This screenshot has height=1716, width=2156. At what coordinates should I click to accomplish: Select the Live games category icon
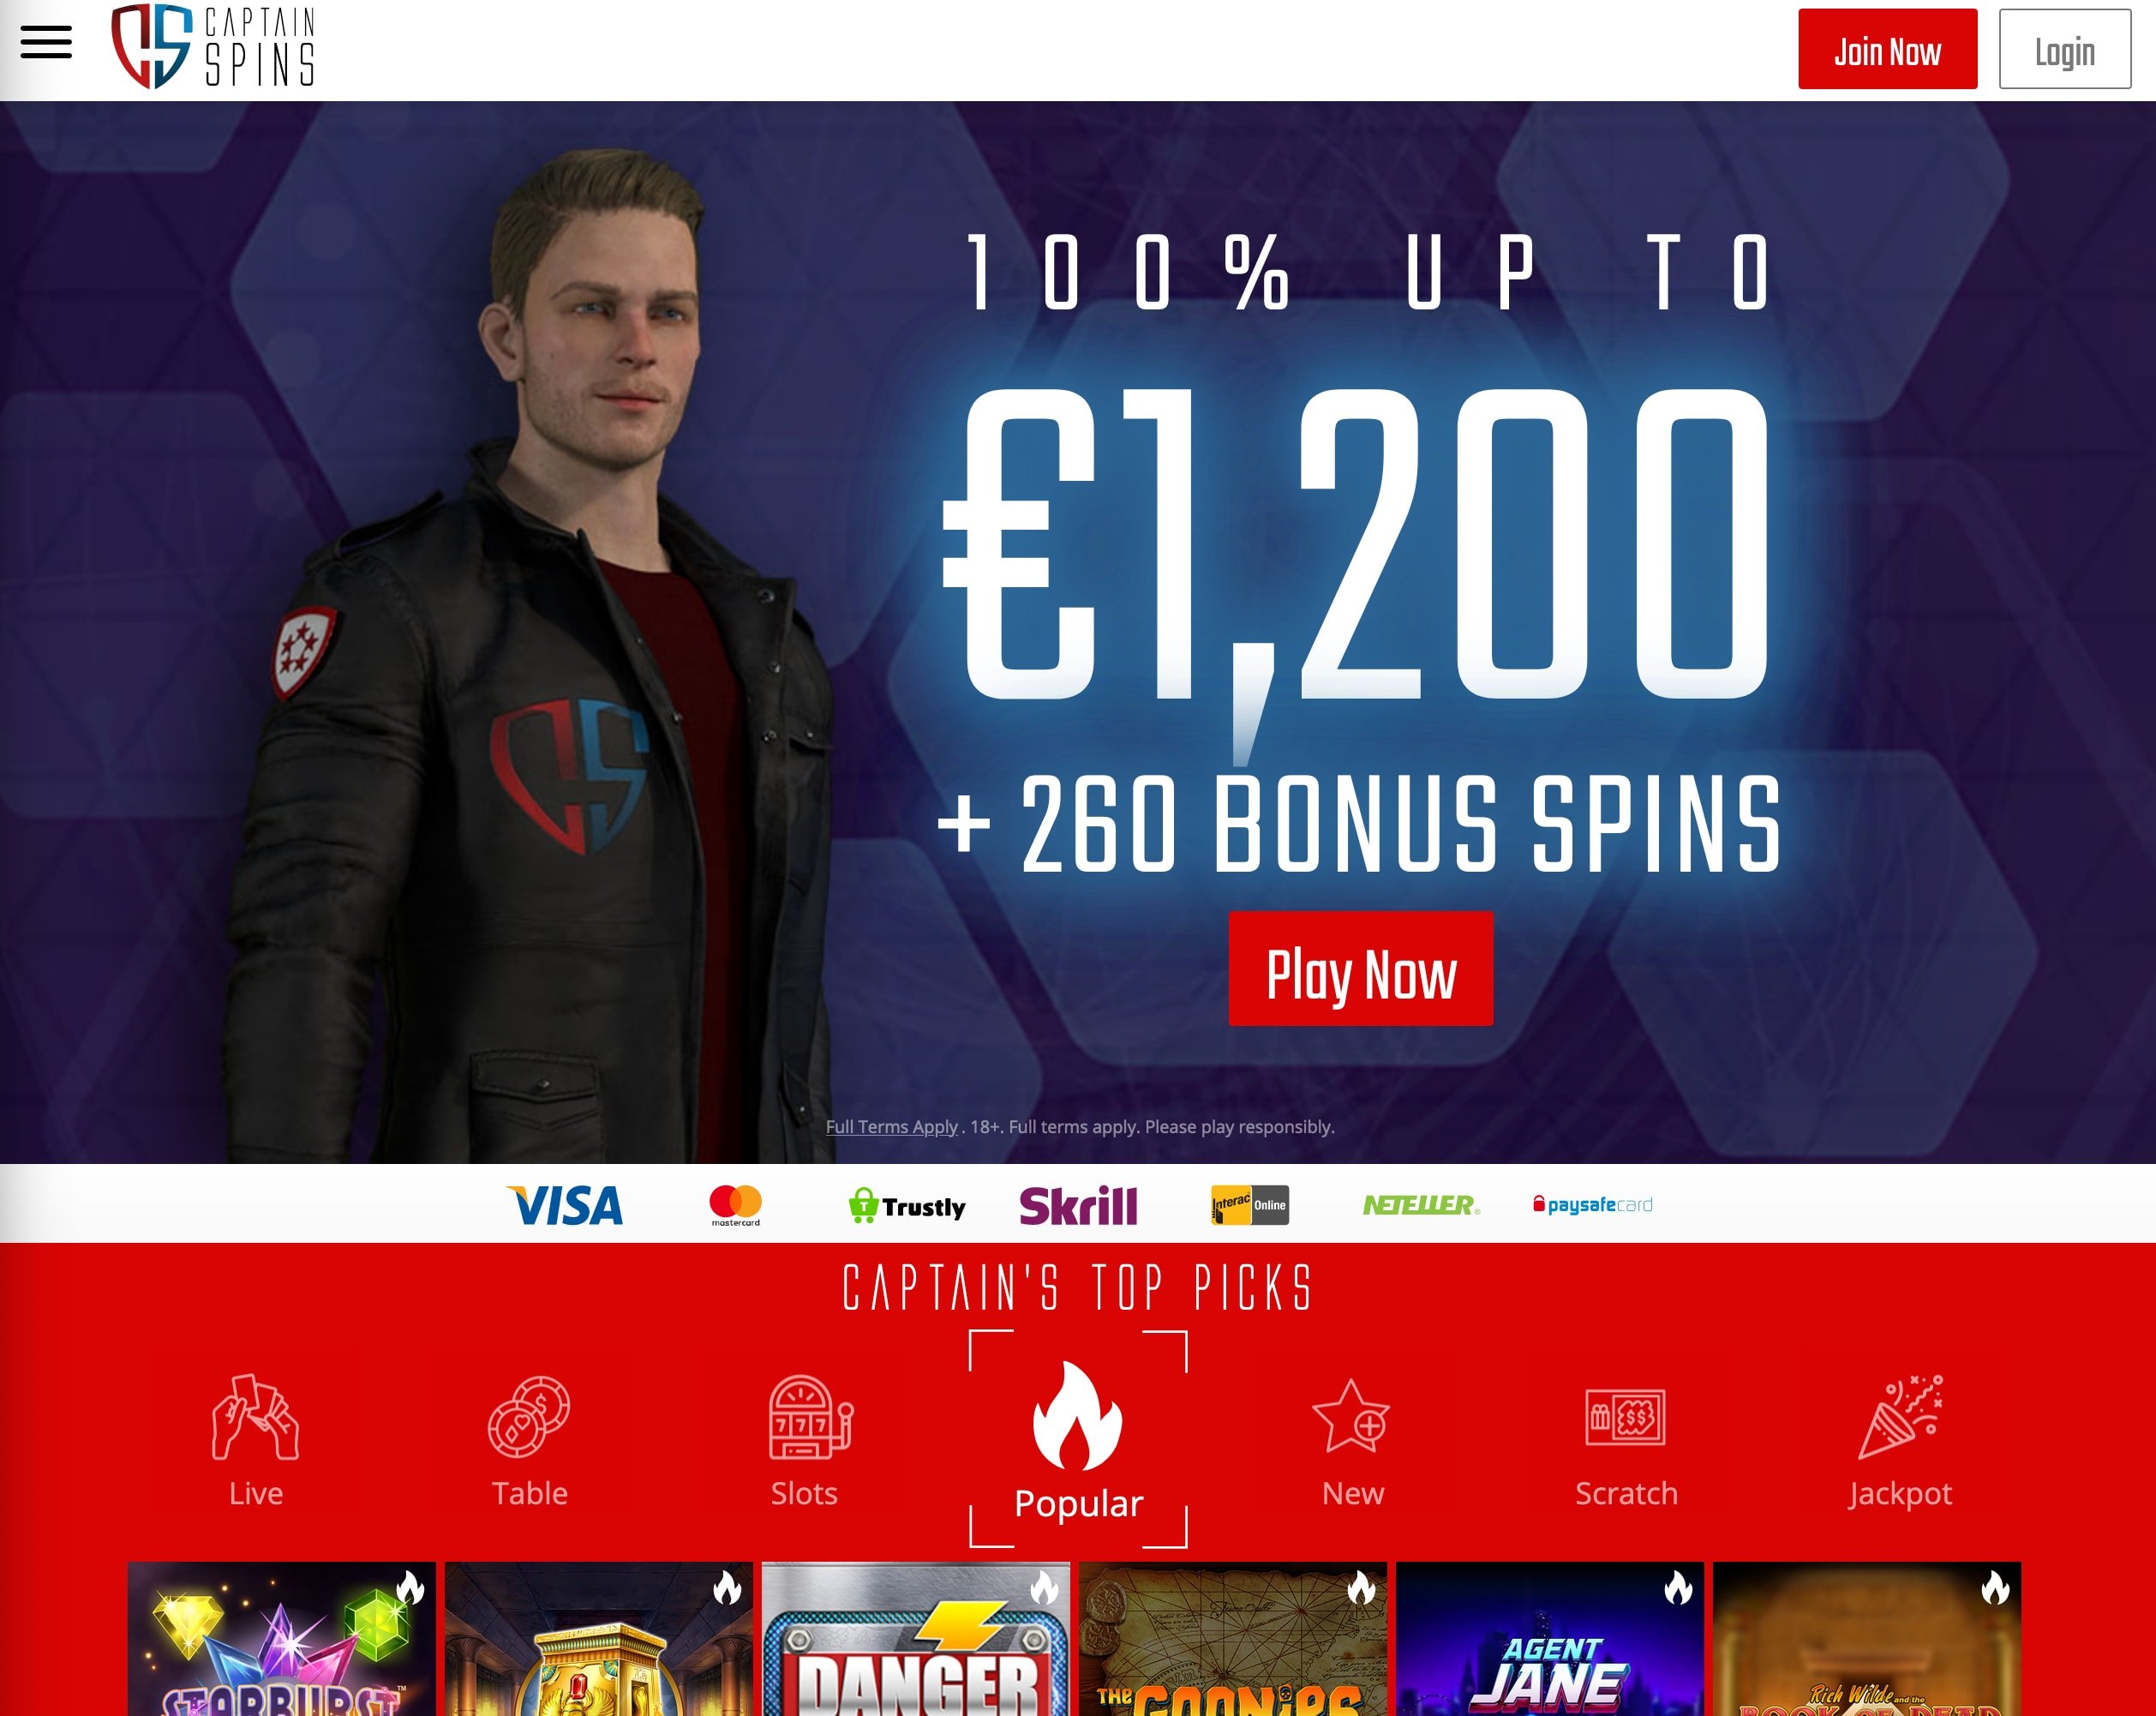click(x=256, y=1417)
